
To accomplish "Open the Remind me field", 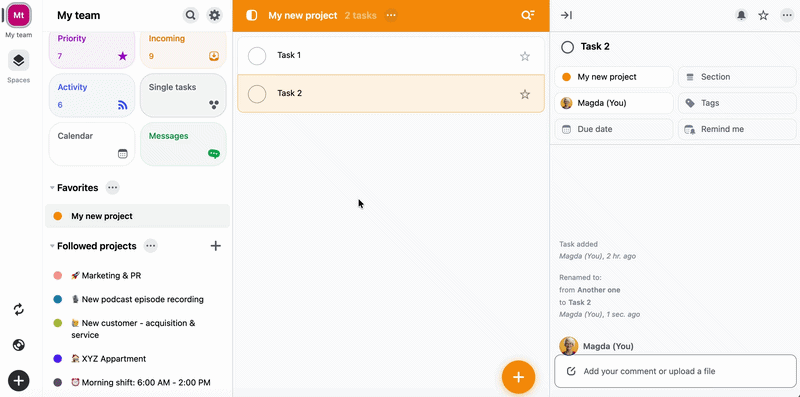I will click(737, 129).
